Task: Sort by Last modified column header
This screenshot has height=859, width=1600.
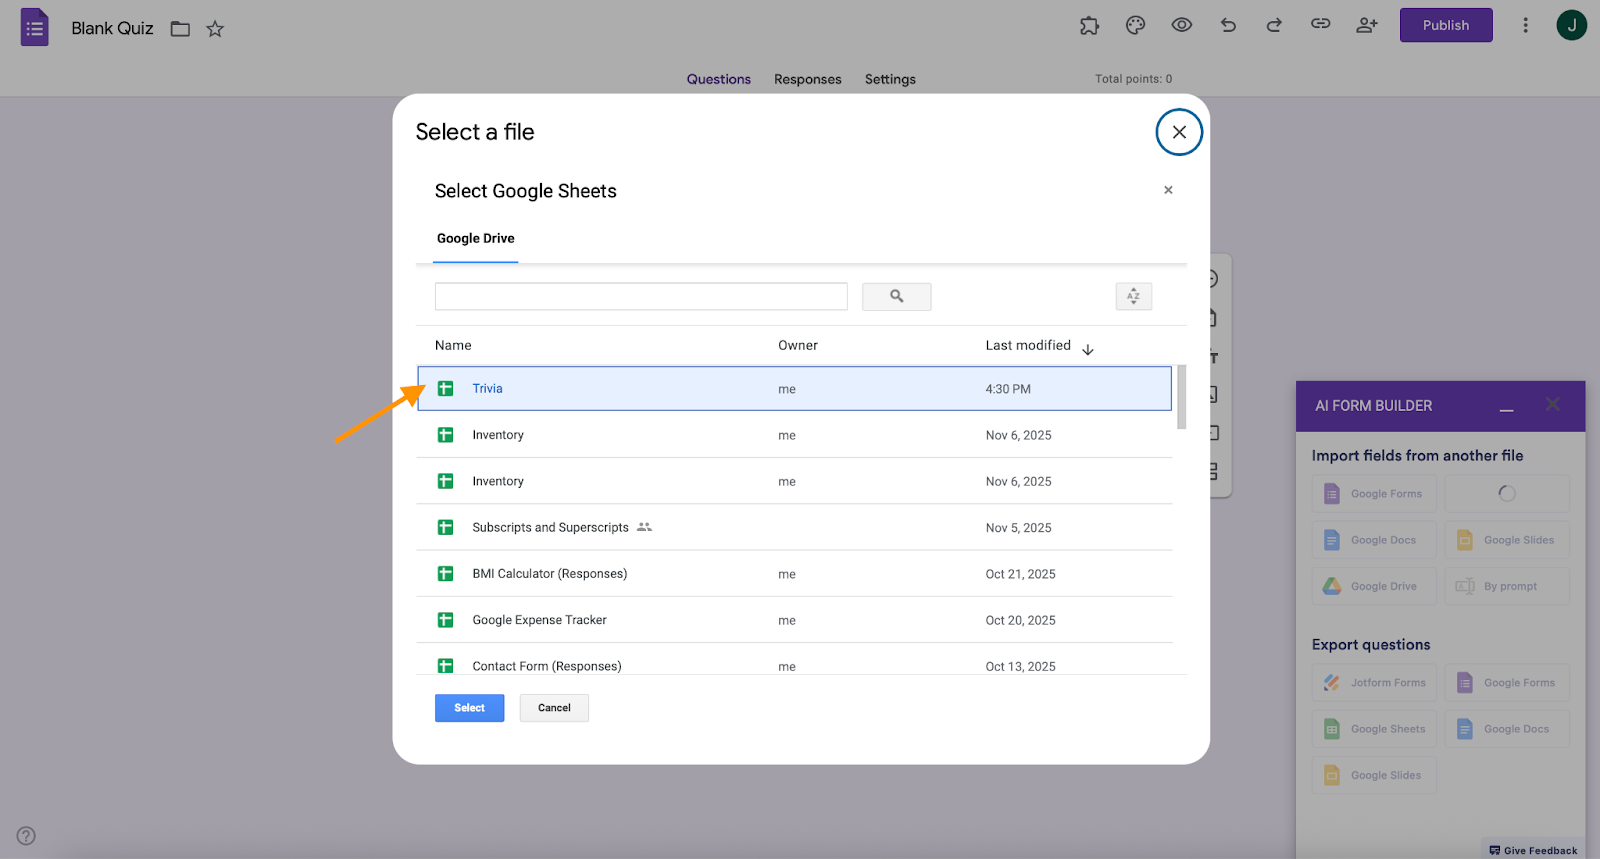Action: 1028,345
